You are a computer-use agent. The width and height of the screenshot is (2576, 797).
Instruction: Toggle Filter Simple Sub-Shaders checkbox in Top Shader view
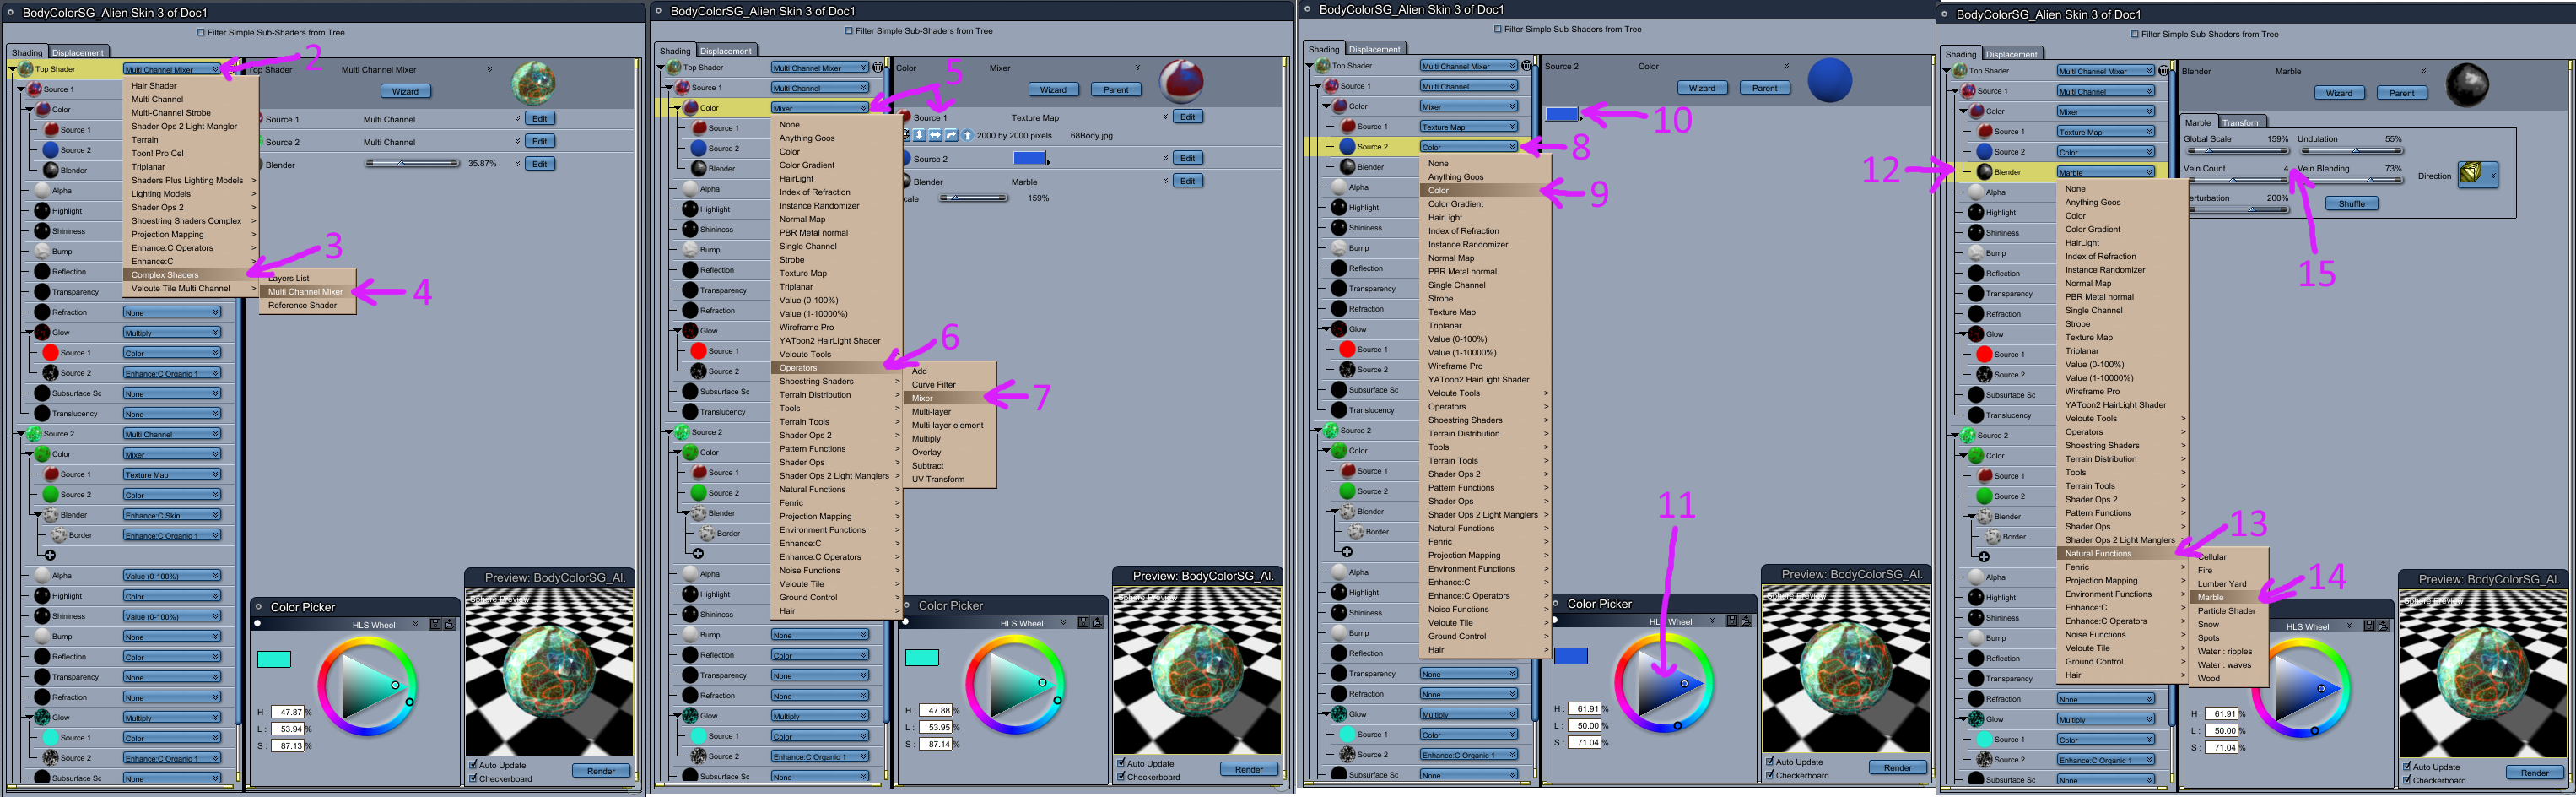pos(202,33)
